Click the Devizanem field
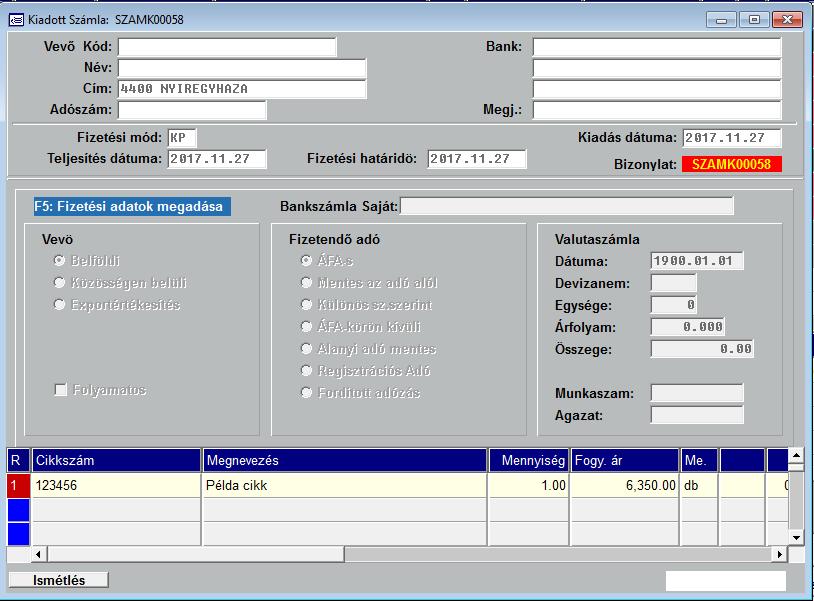Screen dimensions: 814x601 click(673, 283)
